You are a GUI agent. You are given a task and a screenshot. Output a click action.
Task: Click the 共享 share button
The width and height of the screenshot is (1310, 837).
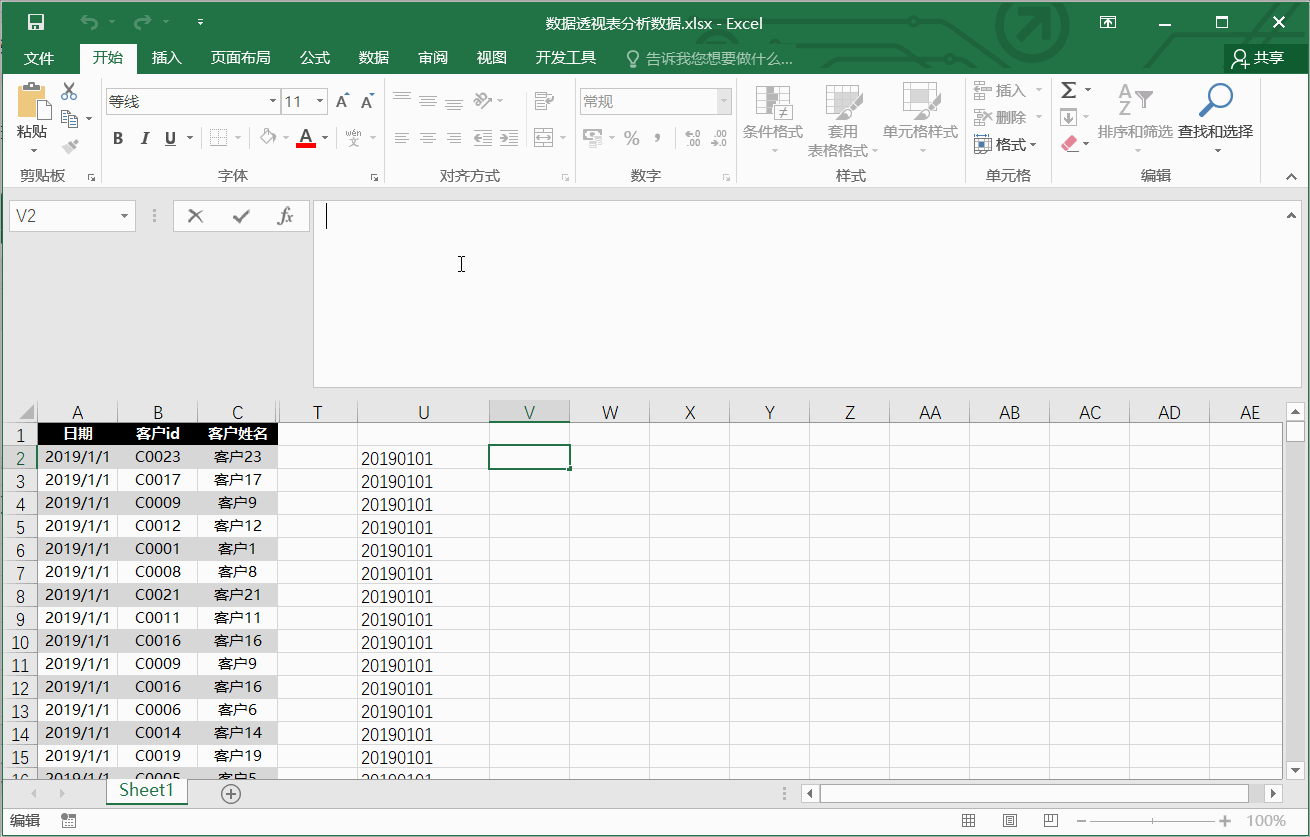pos(1258,58)
